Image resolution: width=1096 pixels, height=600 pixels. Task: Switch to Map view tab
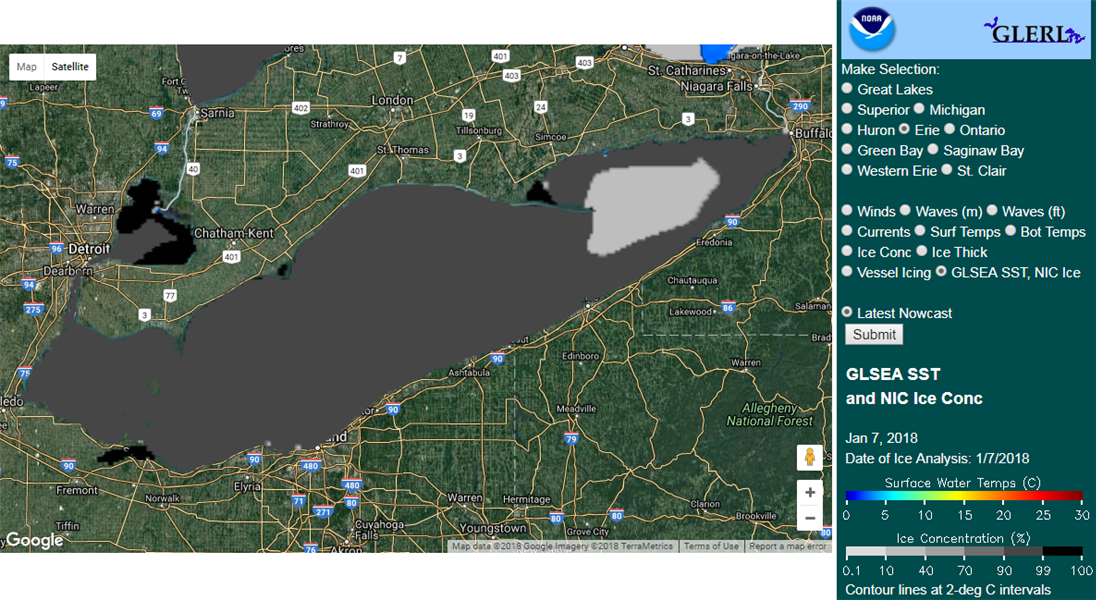(27, 67)
